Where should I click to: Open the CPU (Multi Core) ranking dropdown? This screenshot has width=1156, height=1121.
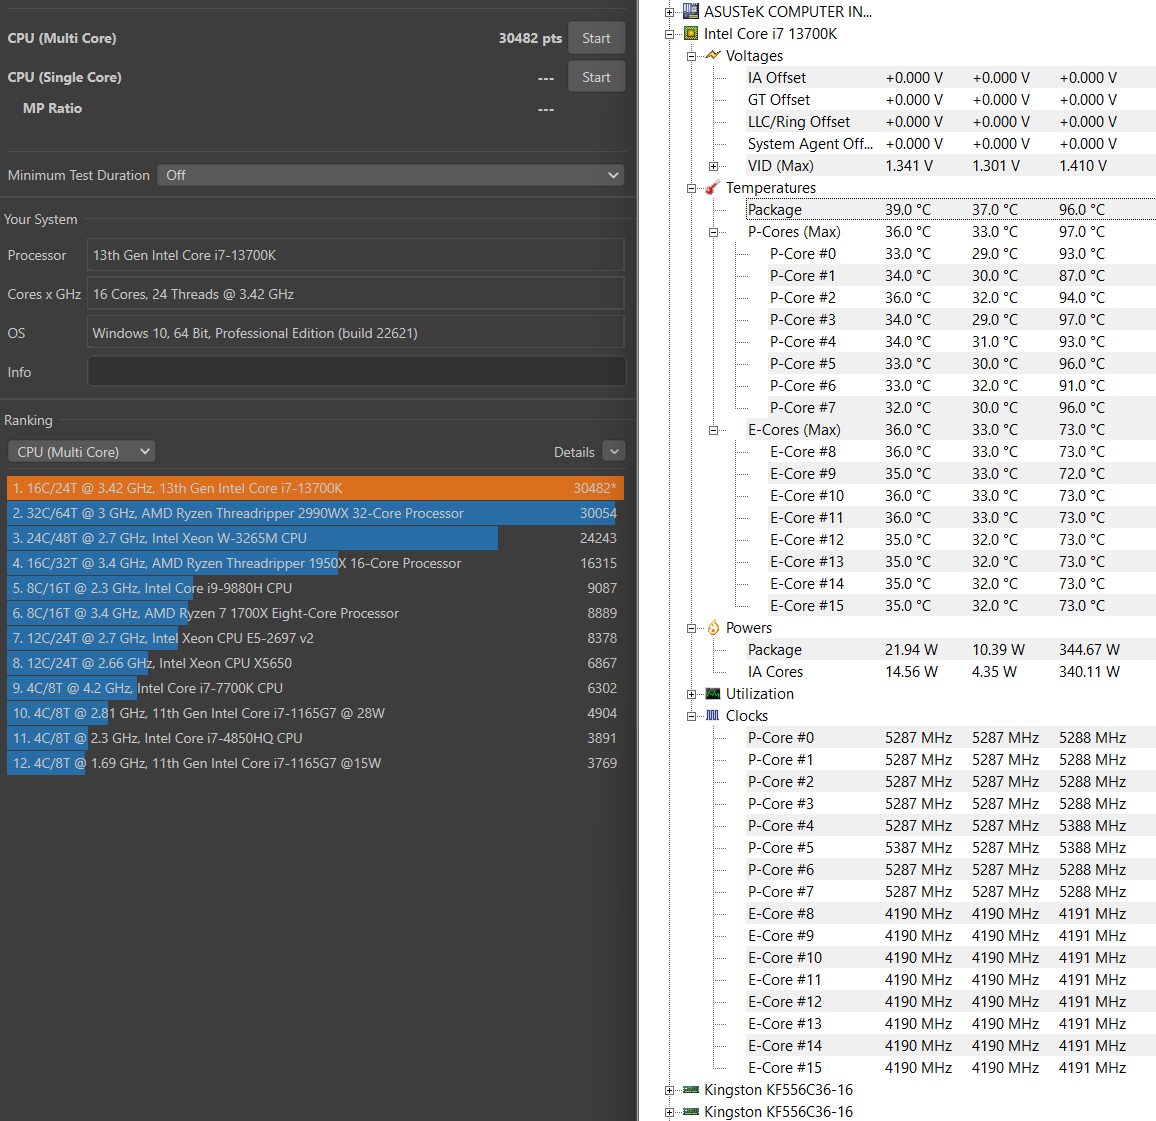pos(81,452)
